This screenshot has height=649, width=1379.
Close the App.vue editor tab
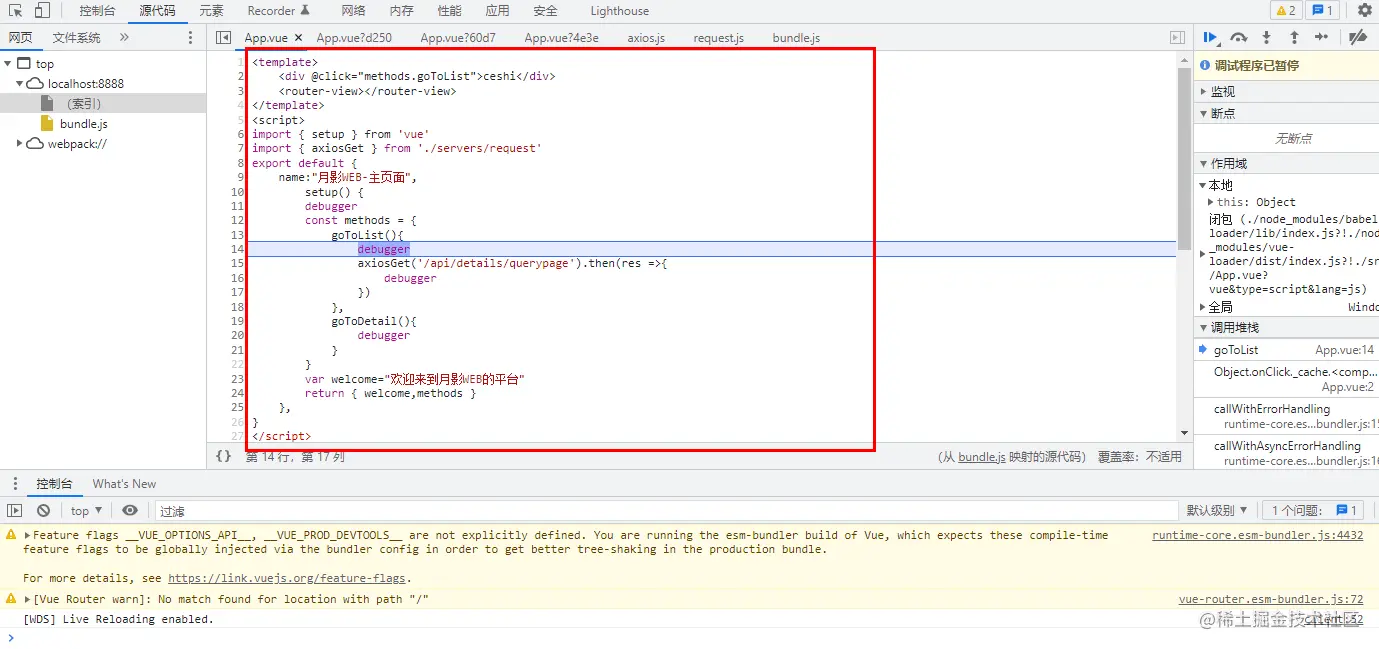[x=298, y=38]
